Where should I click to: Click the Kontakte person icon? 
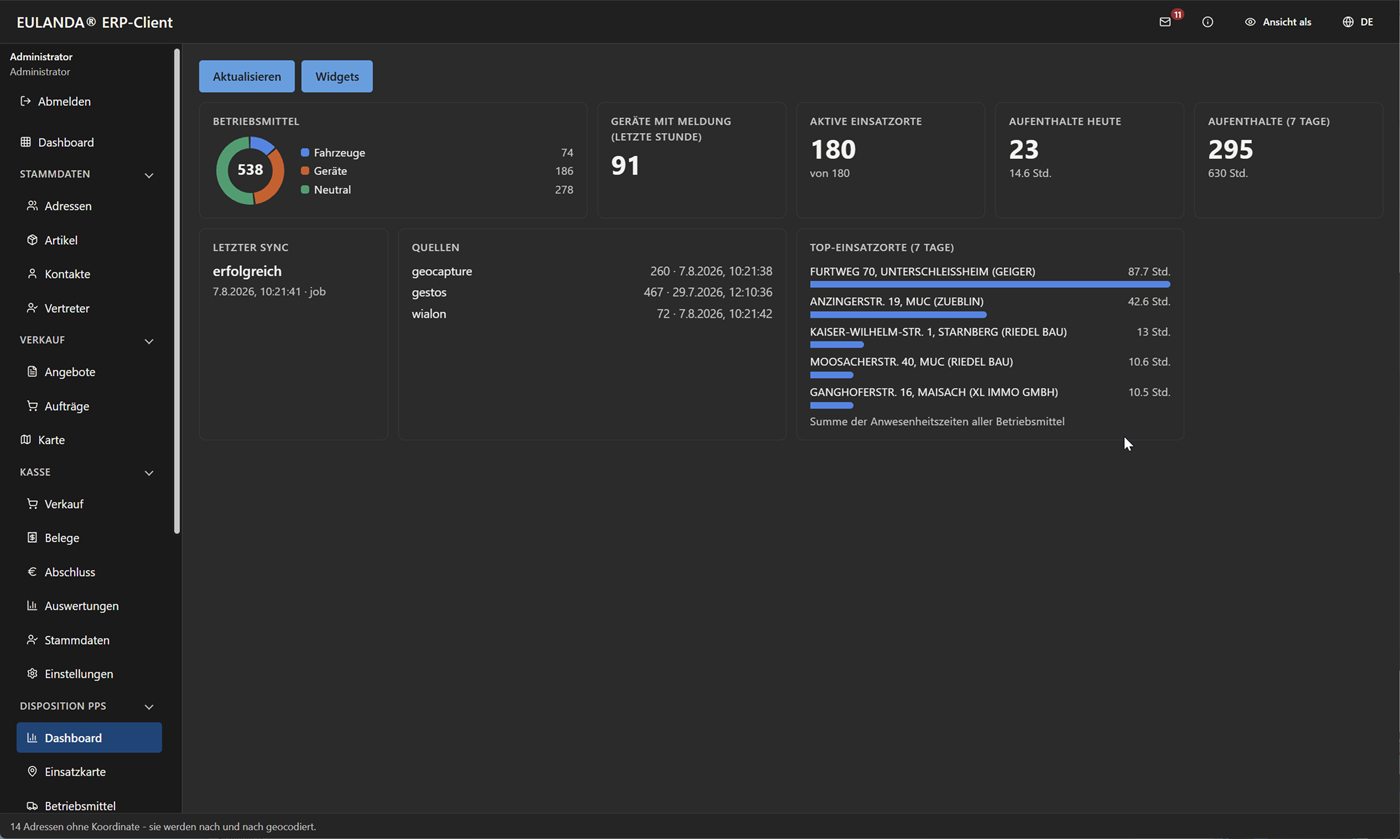click(x=32, y=274)
